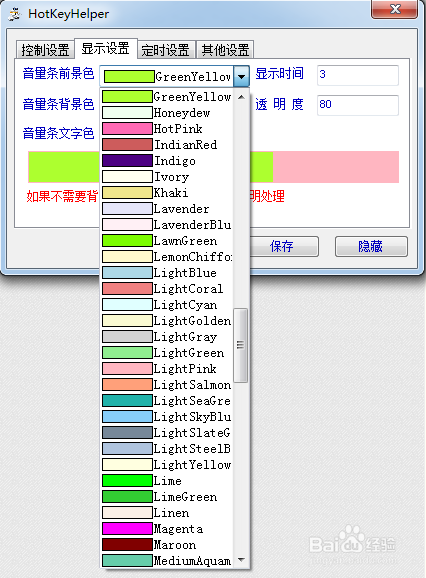Pick LightYellow from the color list
Screen dimensions: 426x578
coord(167,465)
